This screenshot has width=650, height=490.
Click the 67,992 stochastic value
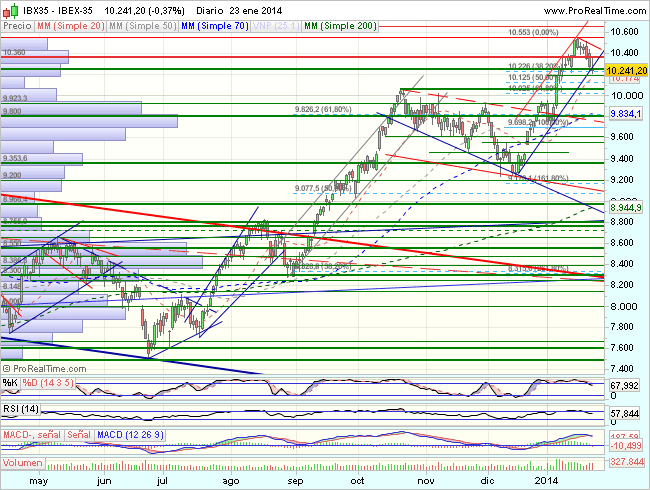[624, 386]
